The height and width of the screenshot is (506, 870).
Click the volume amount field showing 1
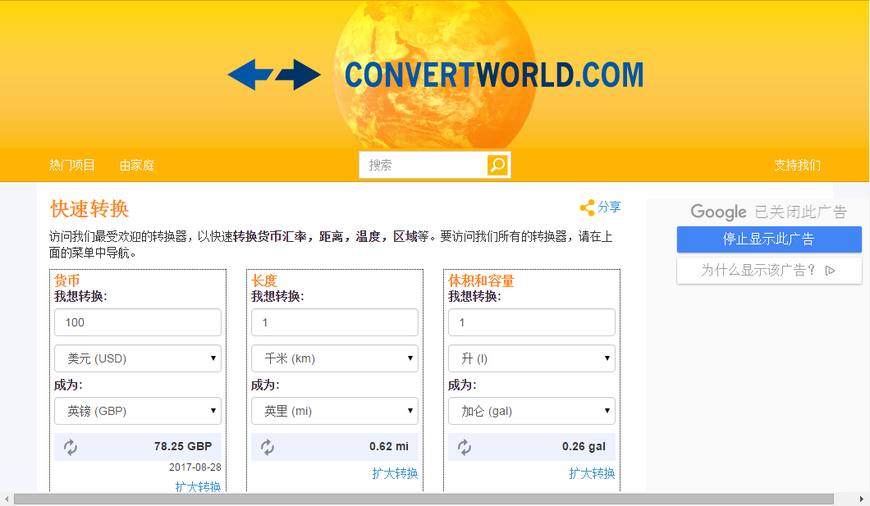(532, 322)
